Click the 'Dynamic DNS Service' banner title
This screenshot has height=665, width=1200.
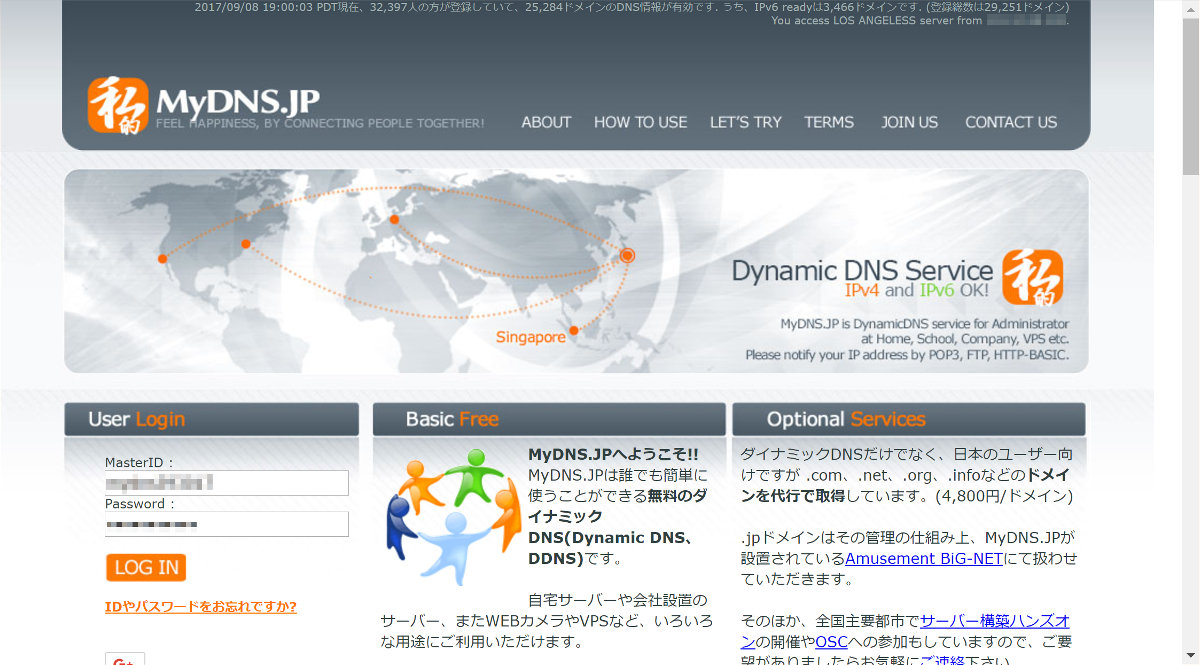(862, 271)
